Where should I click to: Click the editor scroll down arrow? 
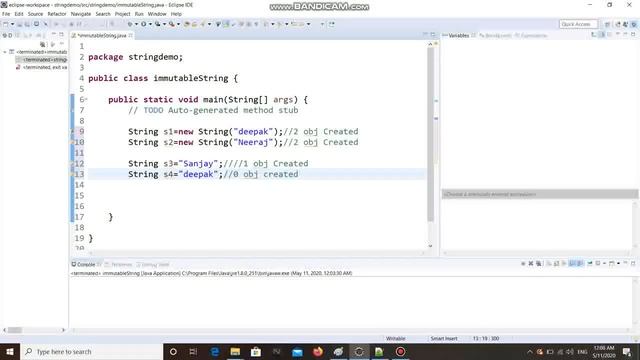pyautogui.click(x=431, y=246)
